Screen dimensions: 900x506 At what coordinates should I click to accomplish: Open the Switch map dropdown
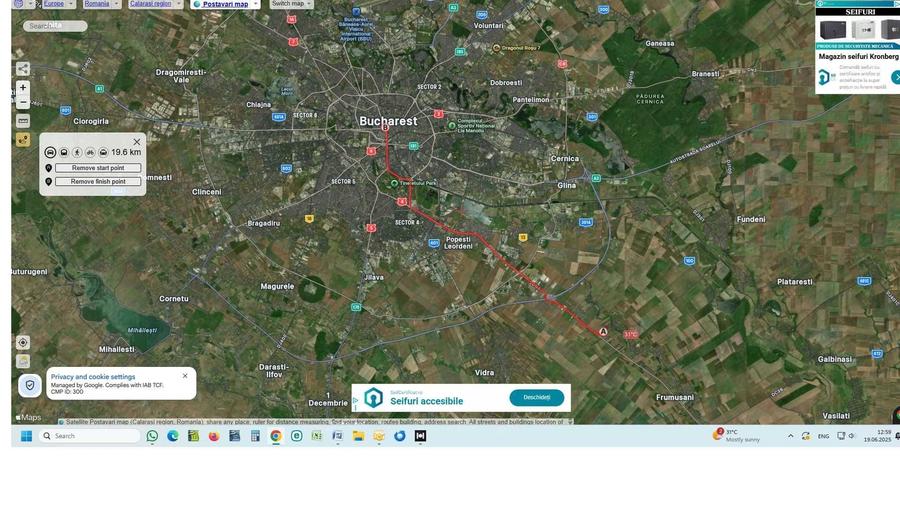(292, 3)
